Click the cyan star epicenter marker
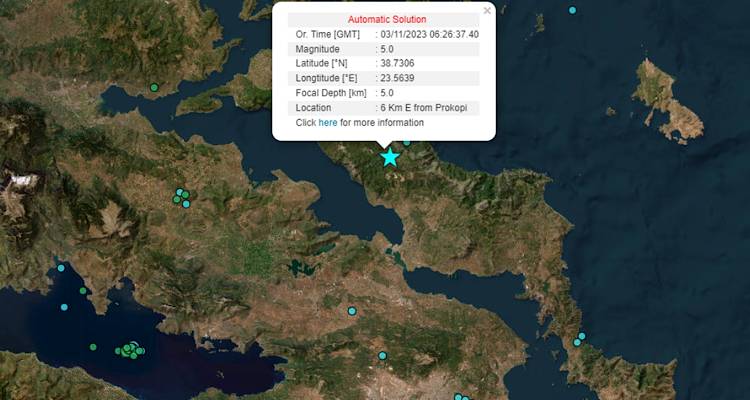 pyautogui.click(x=390, y=157)
